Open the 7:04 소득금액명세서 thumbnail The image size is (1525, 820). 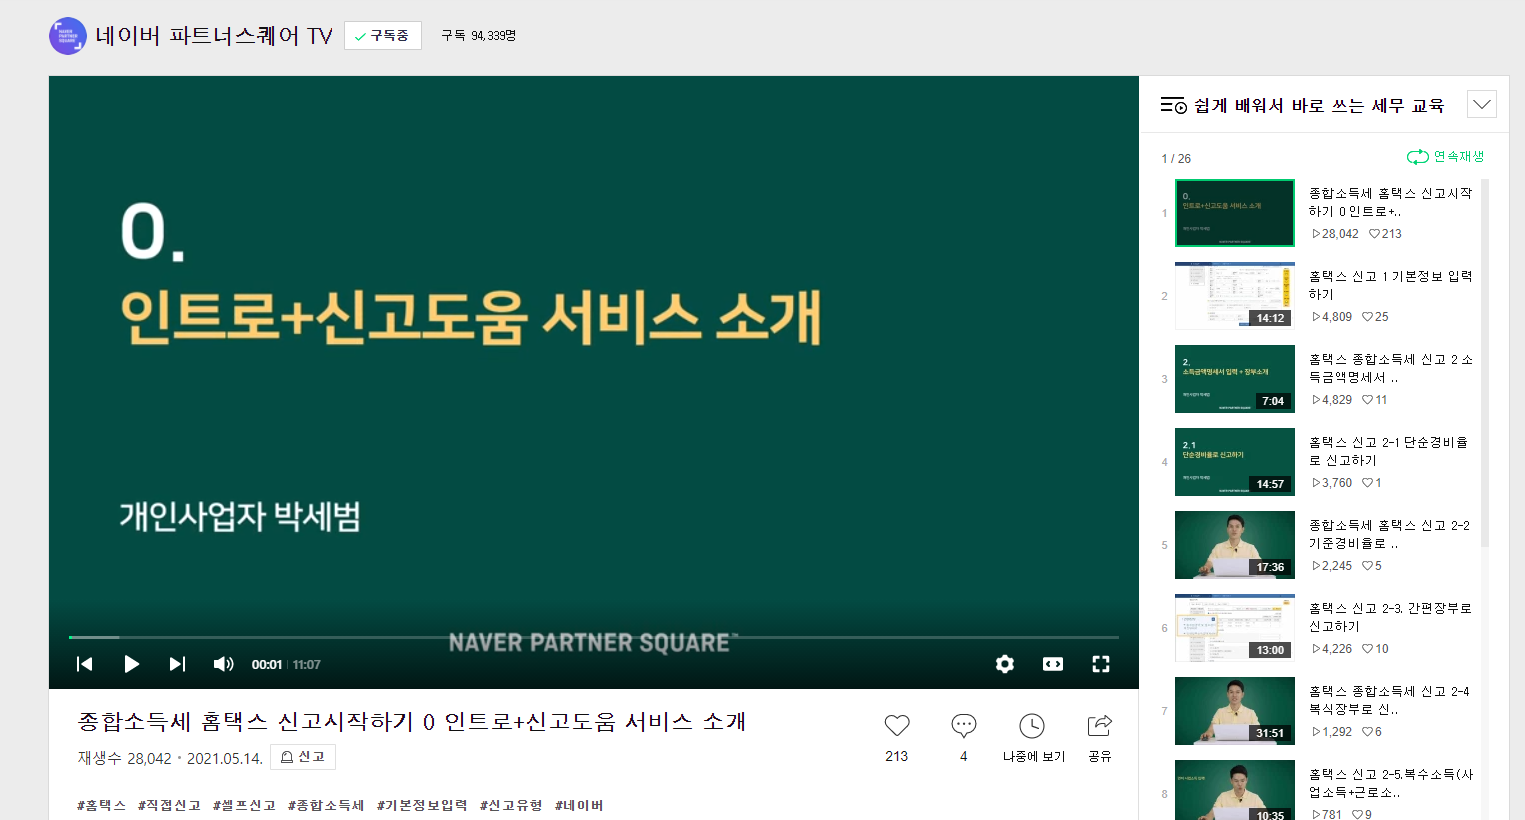click(1235, 379)
